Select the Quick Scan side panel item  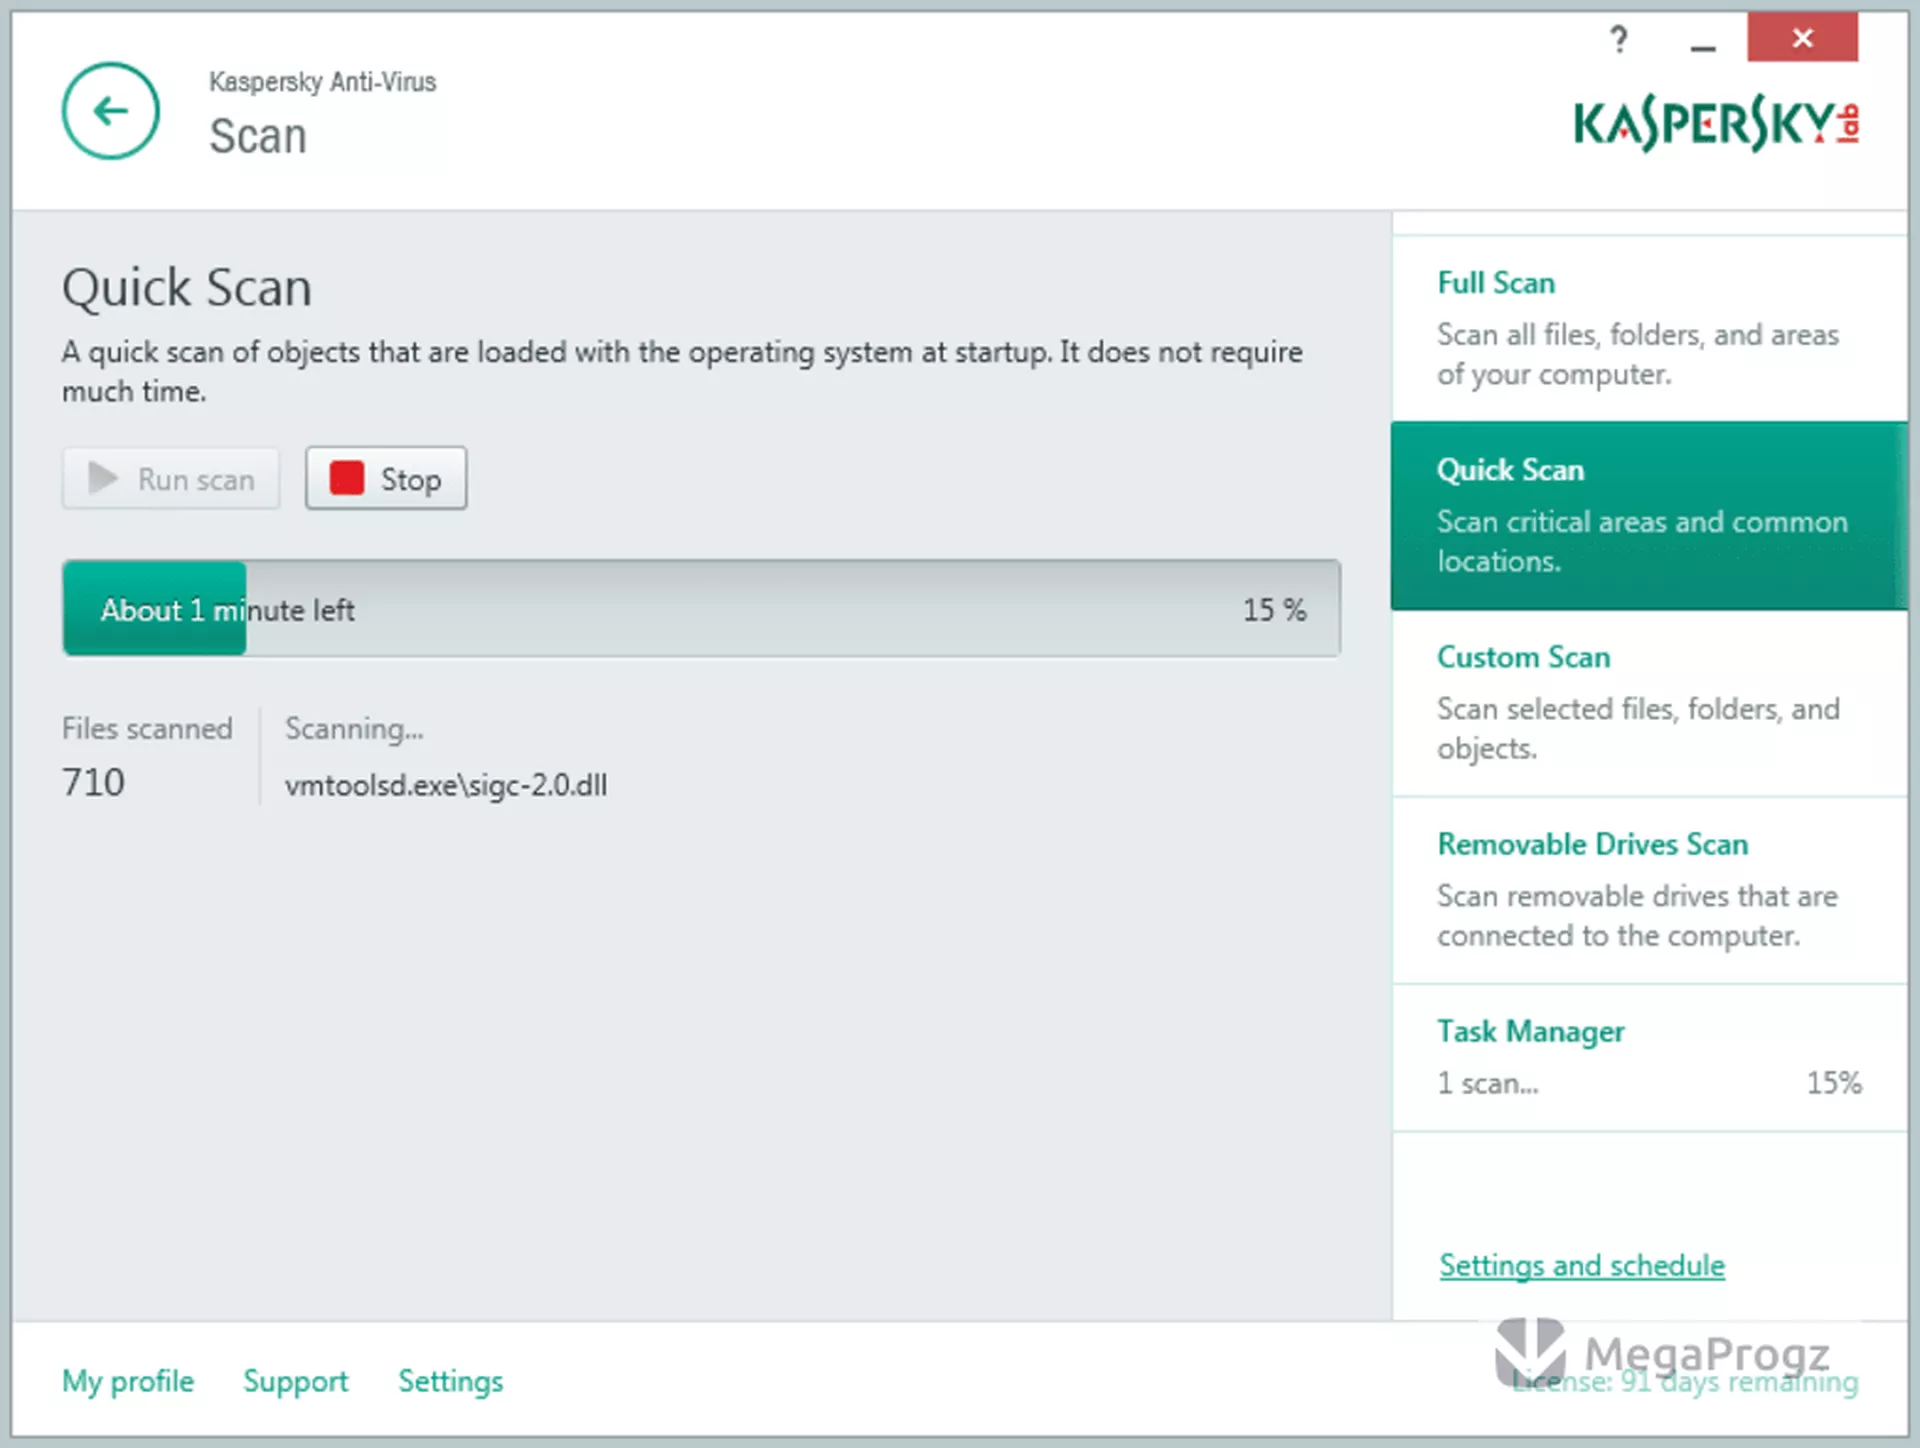1650,515
